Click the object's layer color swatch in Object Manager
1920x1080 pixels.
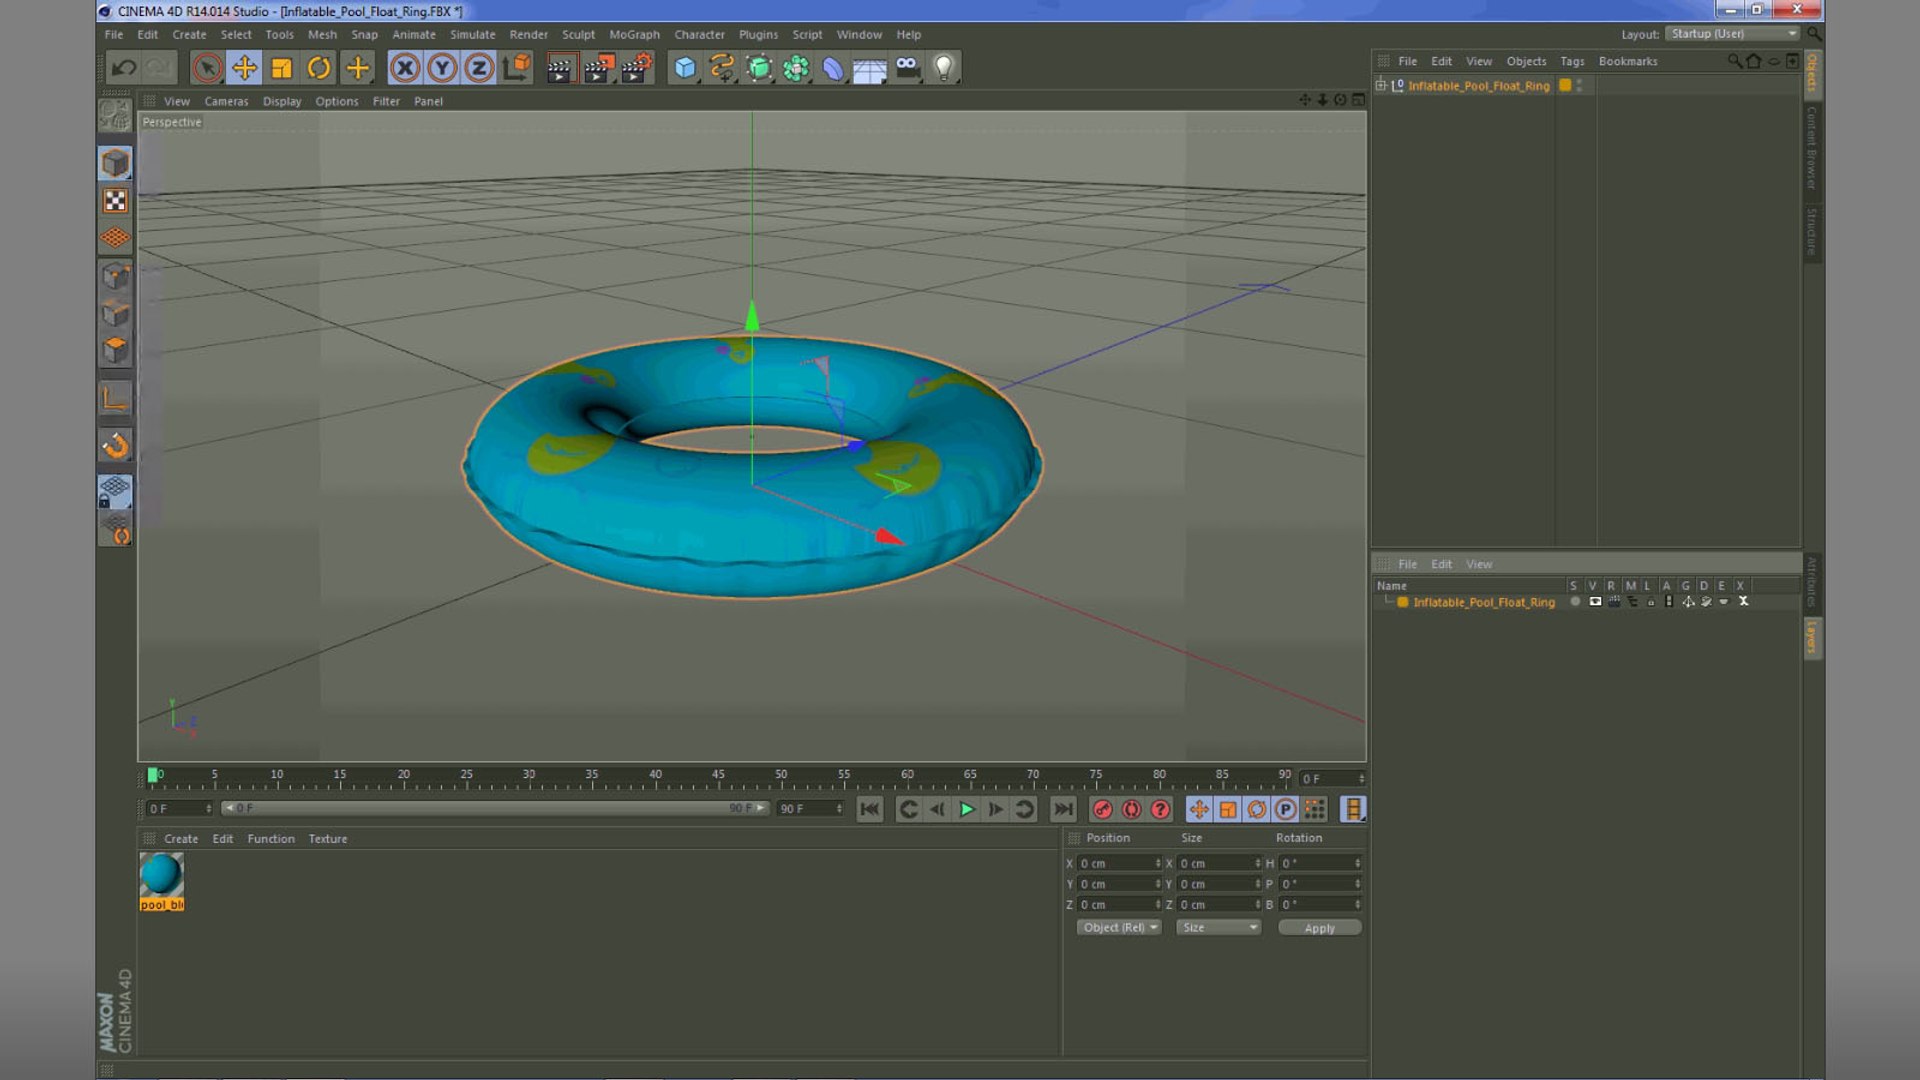point(1565,86)
